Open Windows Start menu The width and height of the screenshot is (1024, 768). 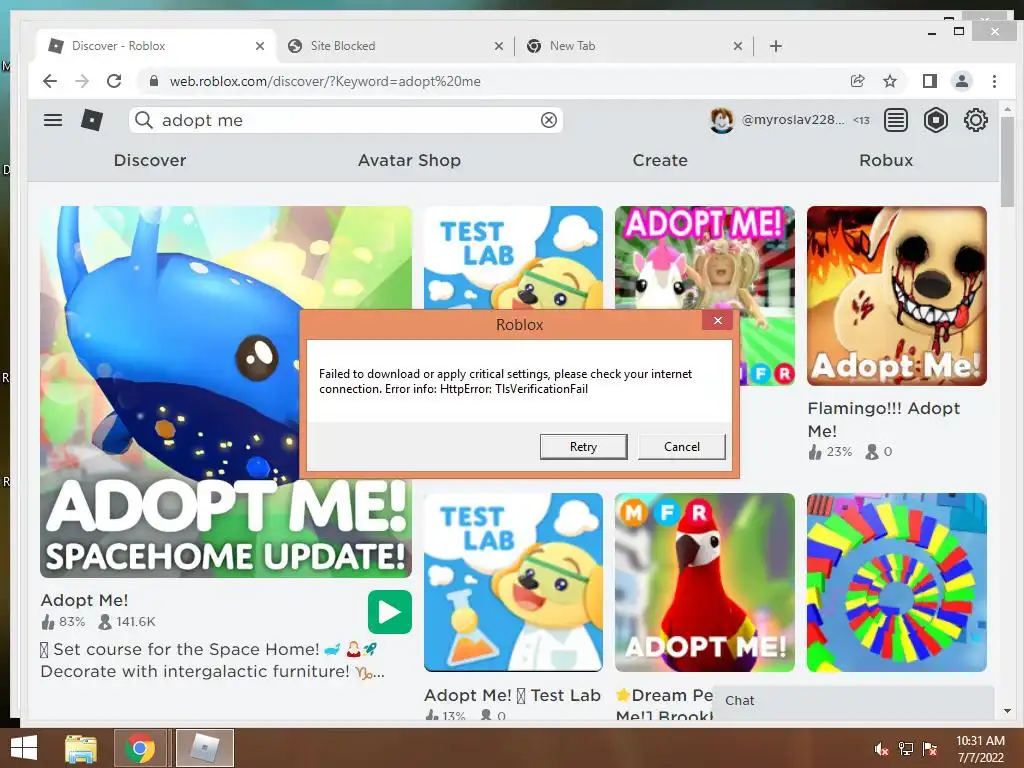24,748
